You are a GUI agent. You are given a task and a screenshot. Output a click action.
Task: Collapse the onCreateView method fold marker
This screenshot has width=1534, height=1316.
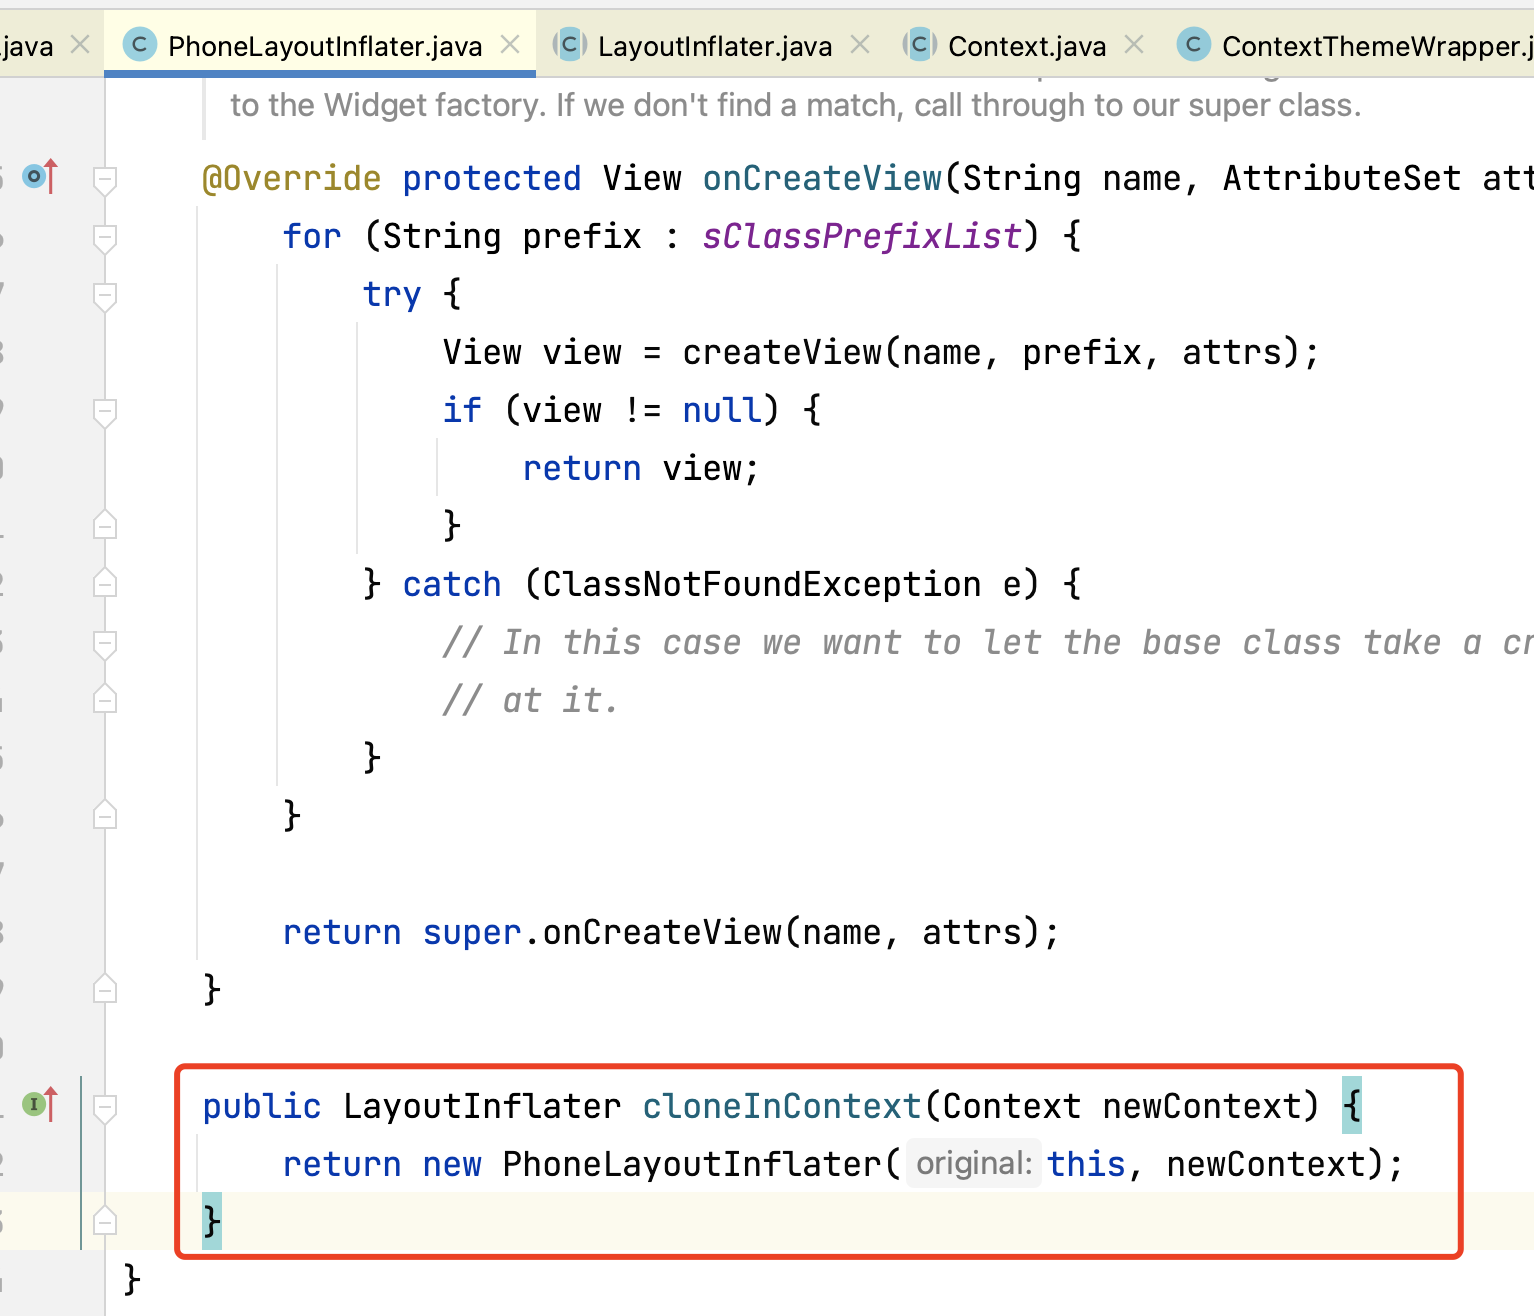tap(105, 180)
